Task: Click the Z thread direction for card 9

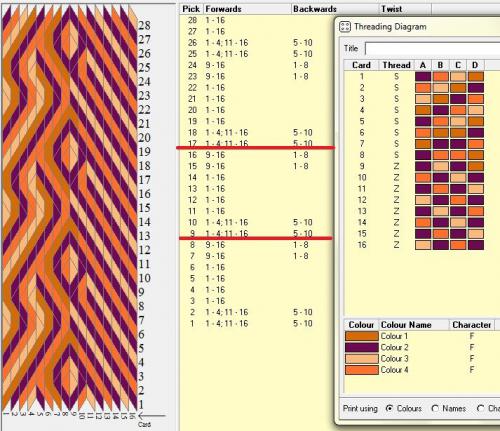Action: (396, 166)
